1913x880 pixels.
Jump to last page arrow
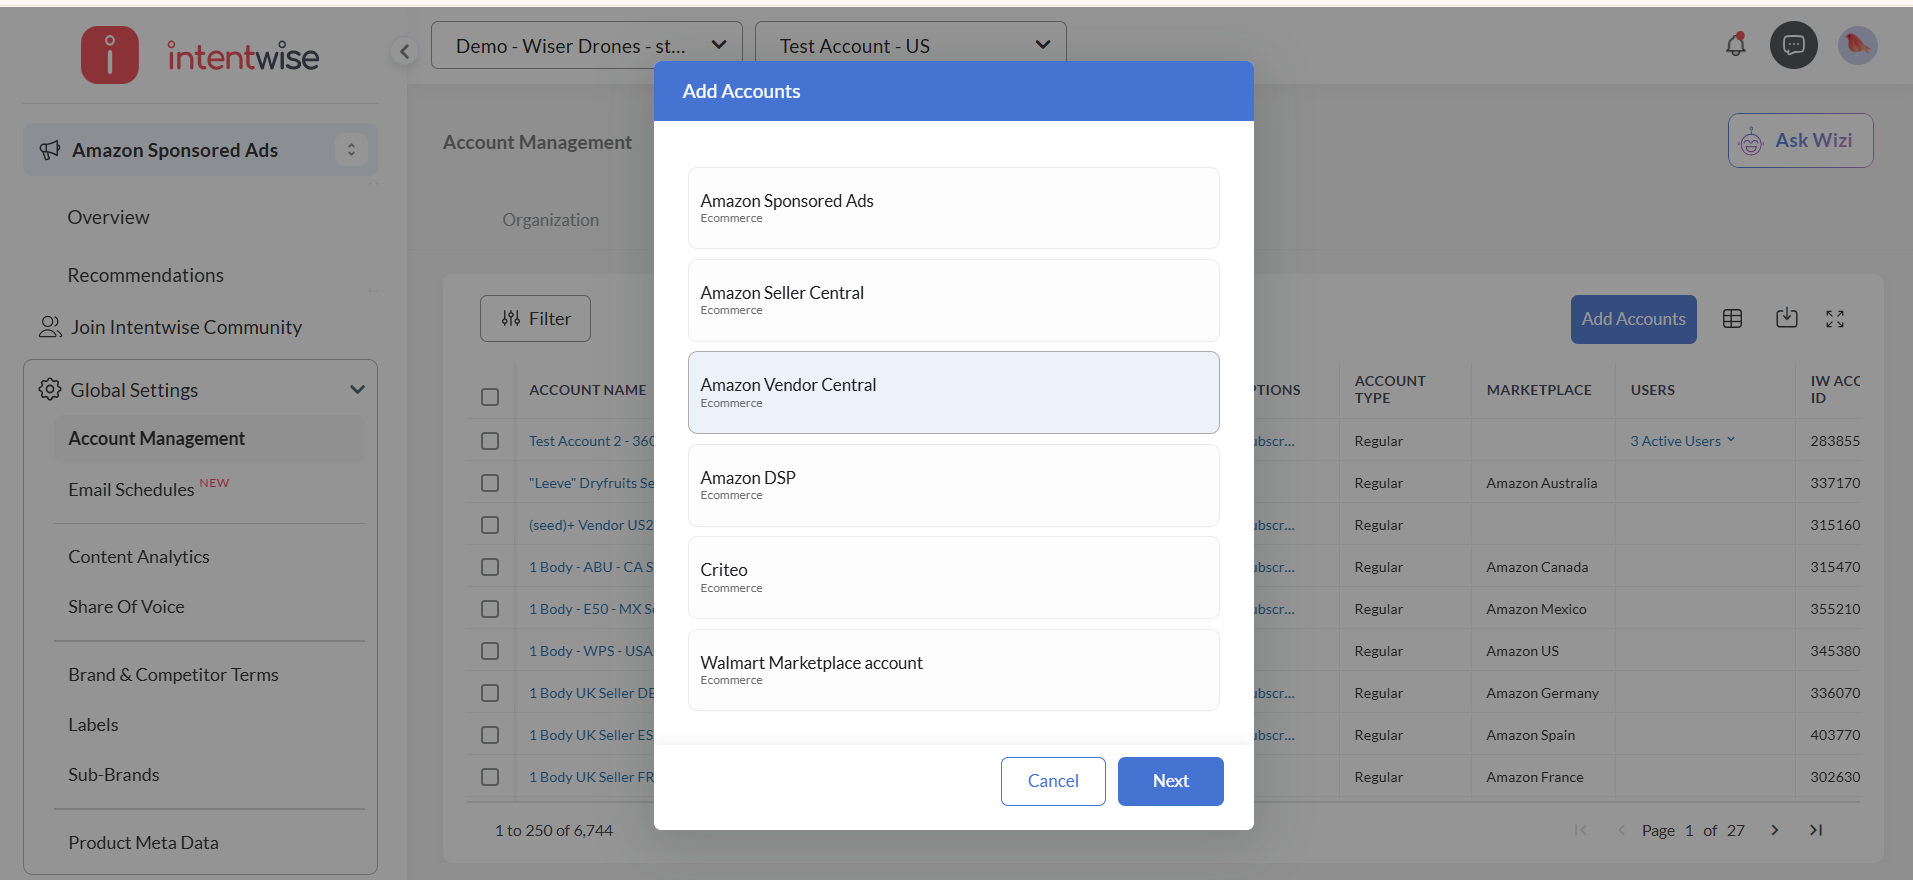(x=1816, y=830)
